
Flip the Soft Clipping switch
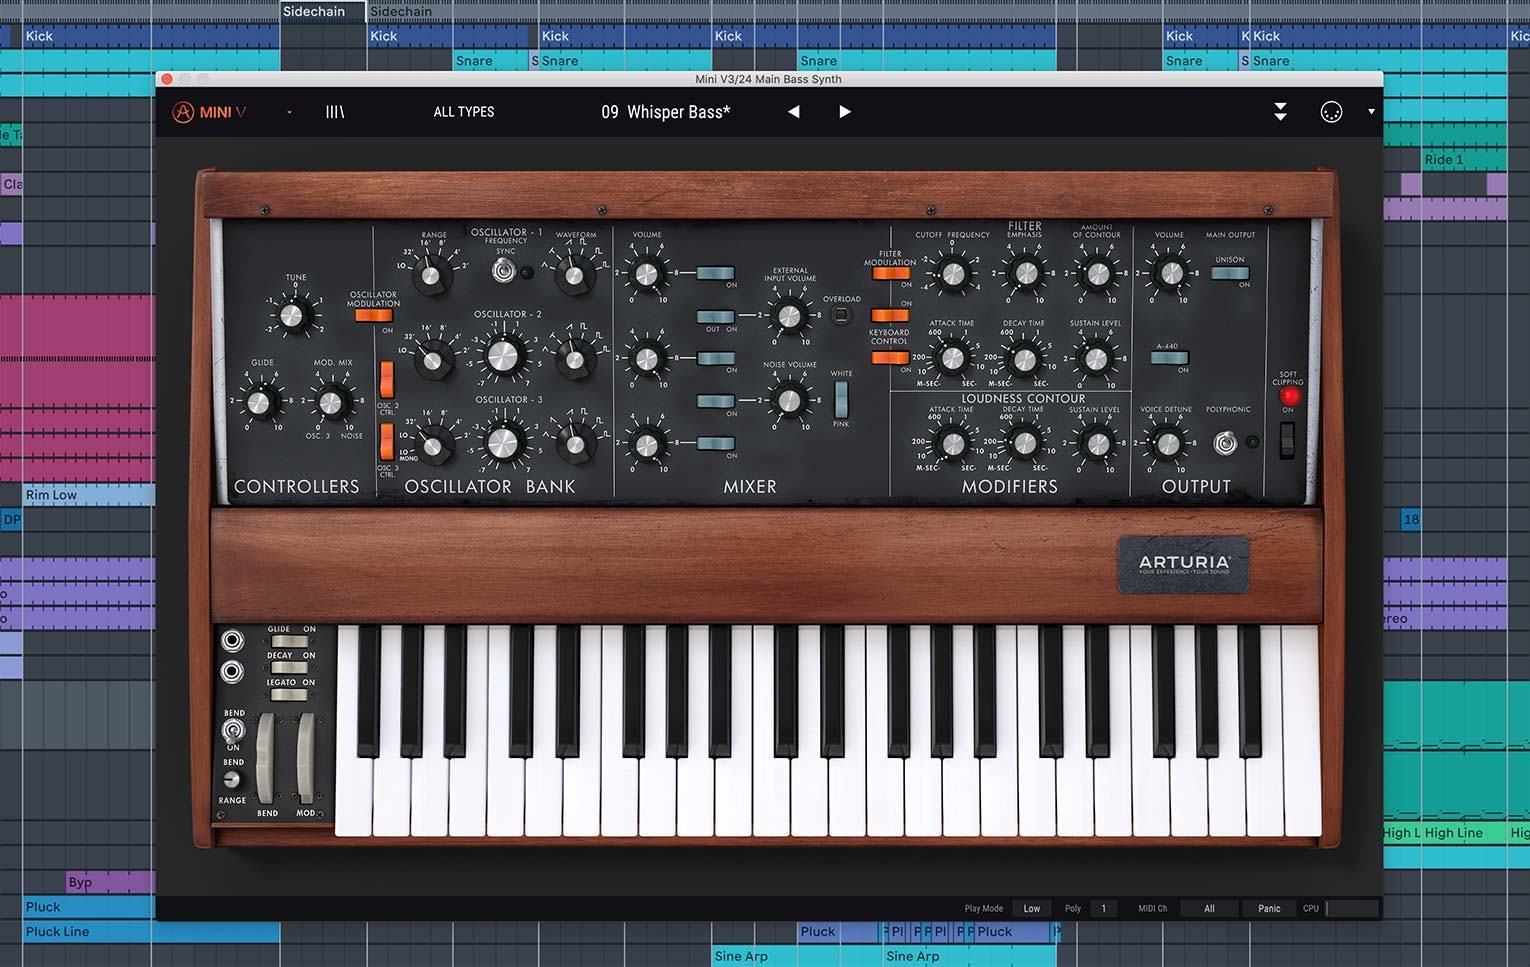pos(1287,440)
